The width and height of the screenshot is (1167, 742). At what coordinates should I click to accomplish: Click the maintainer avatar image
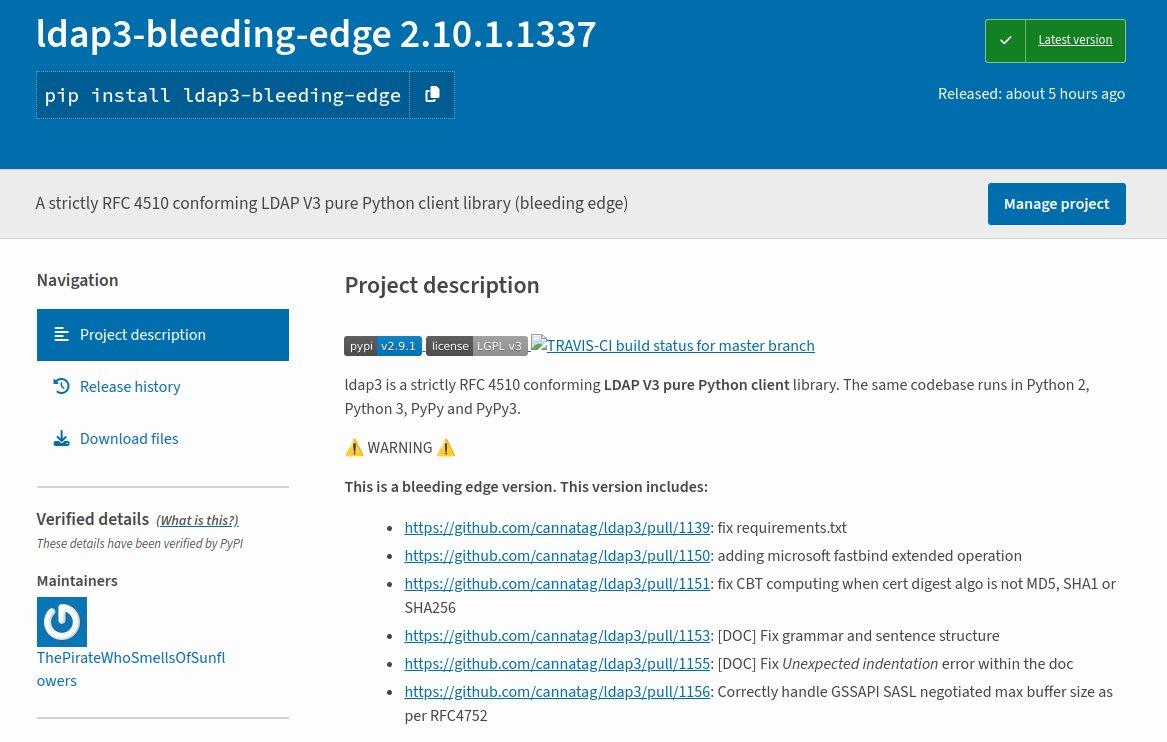[62, 621]
